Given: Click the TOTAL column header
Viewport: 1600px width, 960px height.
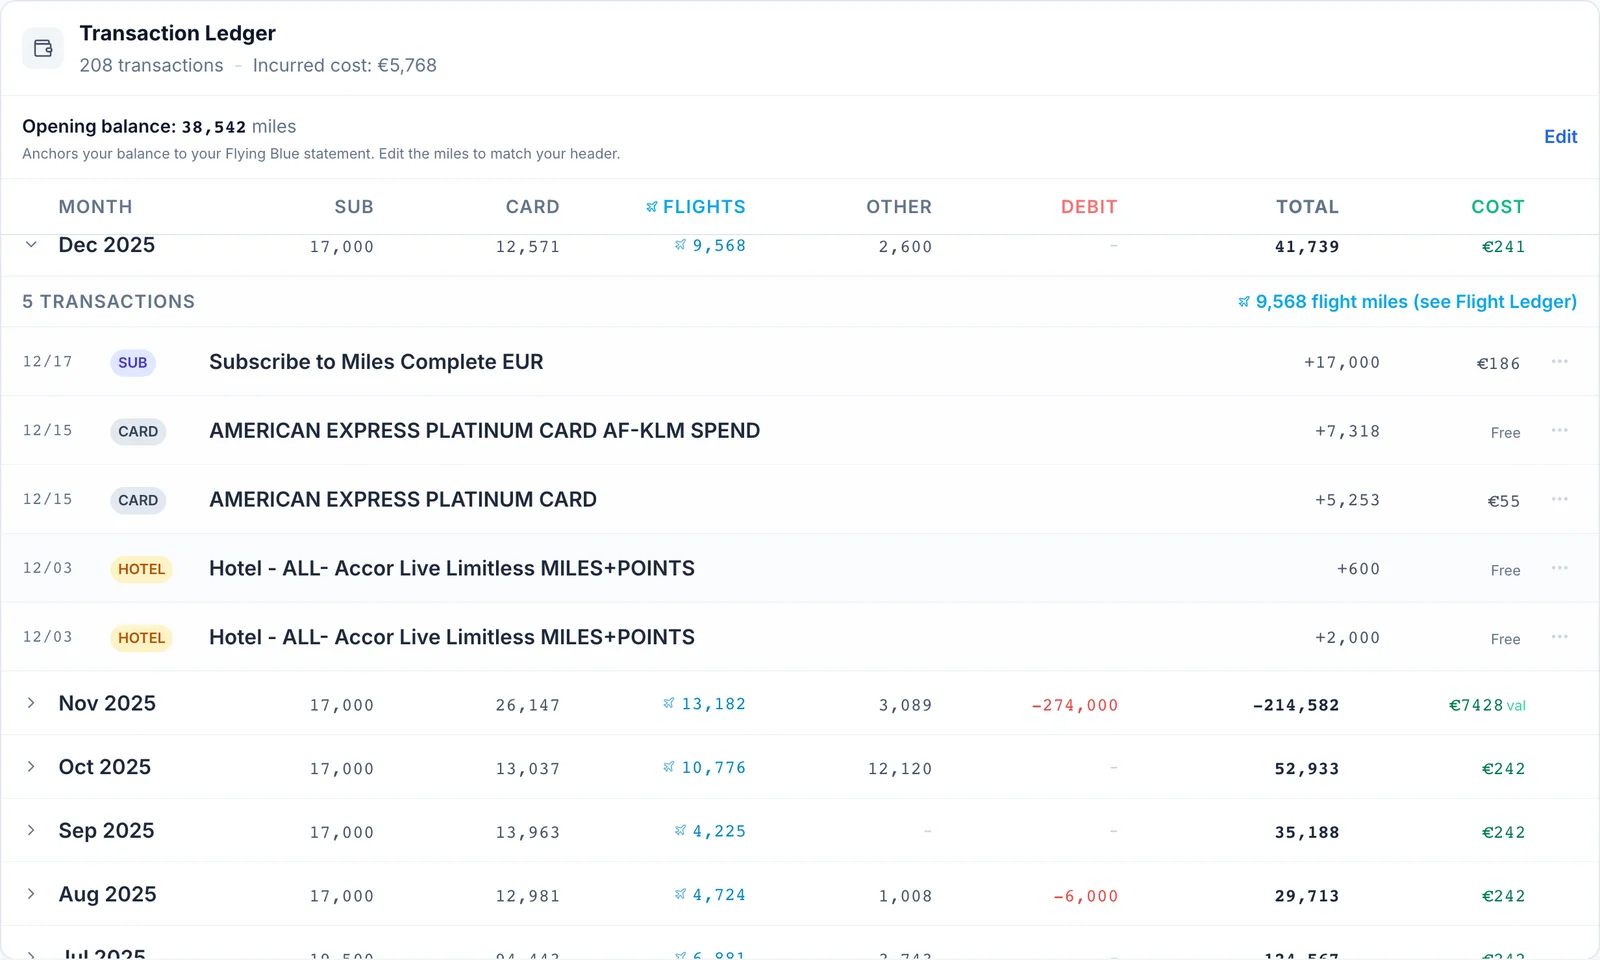Looking at the screenshot, I should click(x=1307, y=207).
